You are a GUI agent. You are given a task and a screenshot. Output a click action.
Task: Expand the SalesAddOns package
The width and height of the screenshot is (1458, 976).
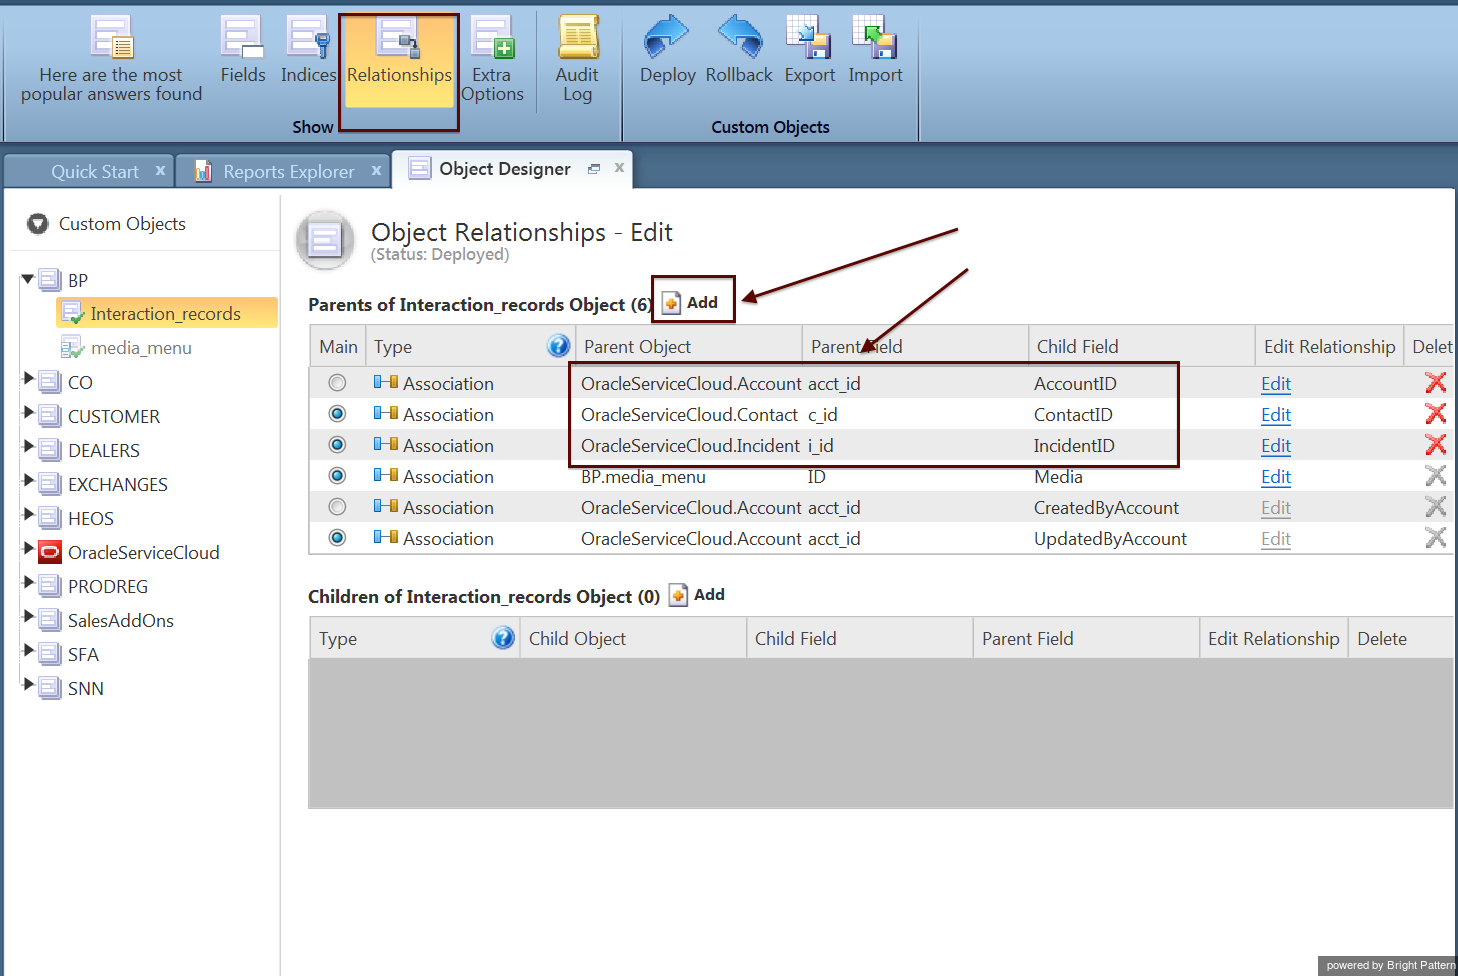coord(29,616)
